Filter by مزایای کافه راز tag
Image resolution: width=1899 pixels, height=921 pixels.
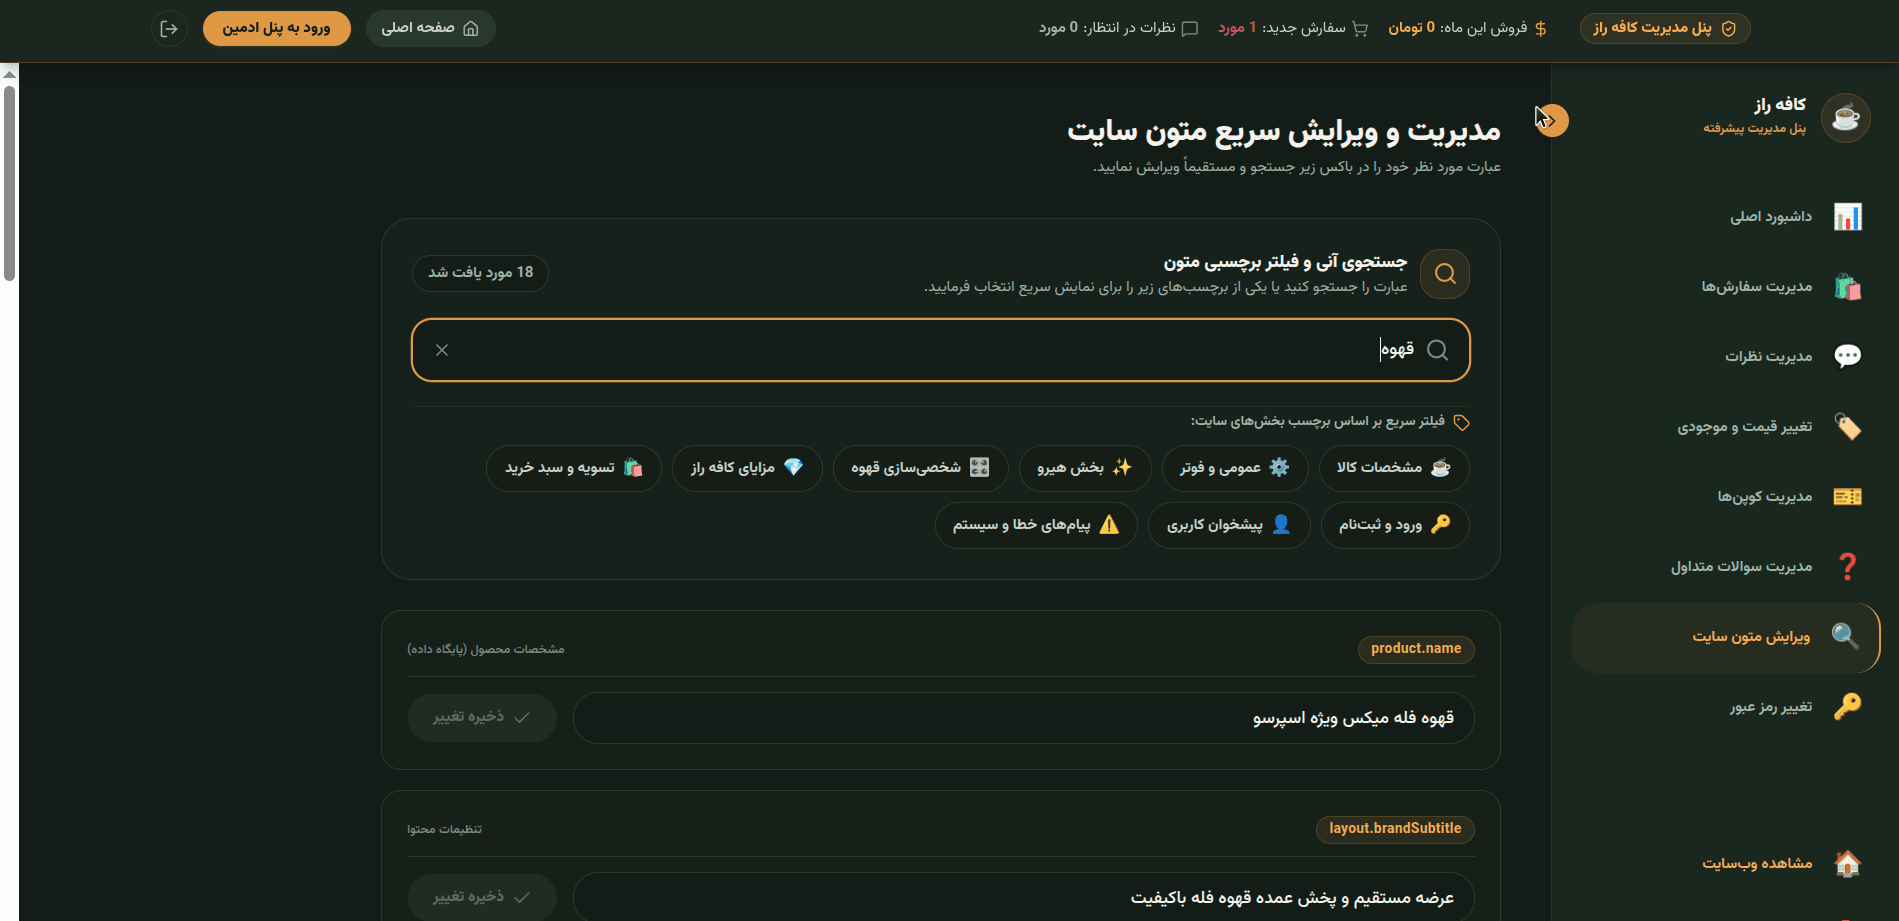tap(748, 468)
